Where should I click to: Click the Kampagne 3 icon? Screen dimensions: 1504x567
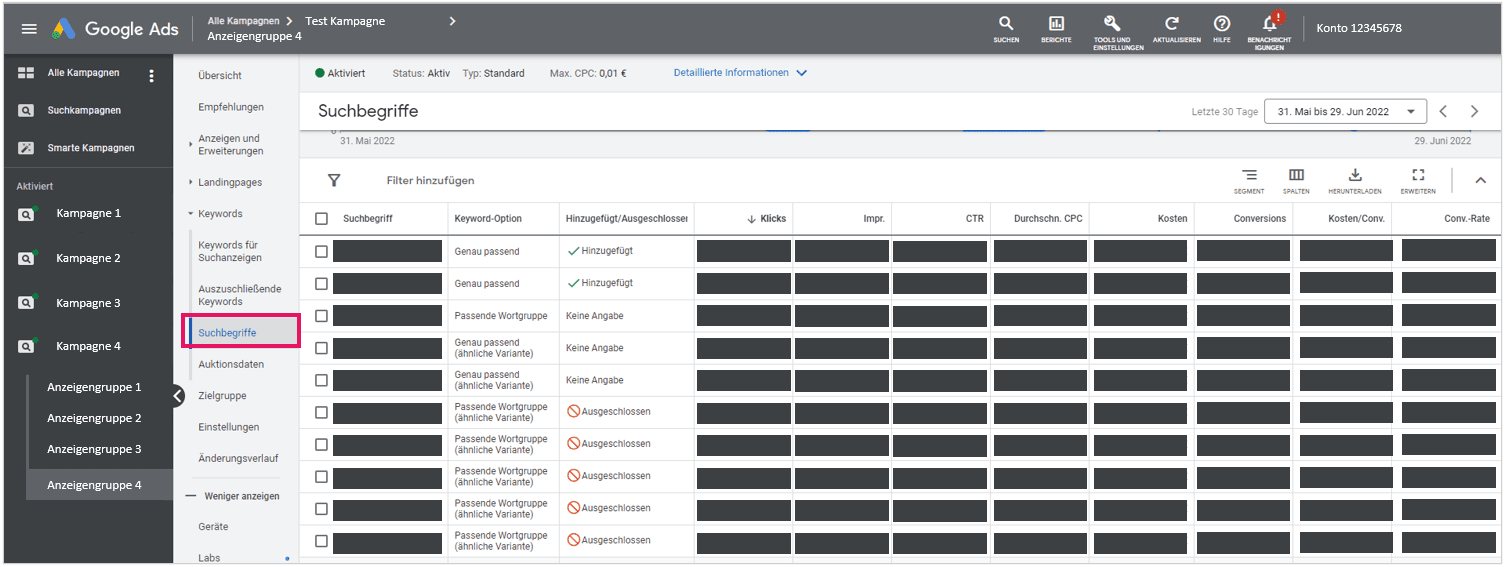point(27,303)
